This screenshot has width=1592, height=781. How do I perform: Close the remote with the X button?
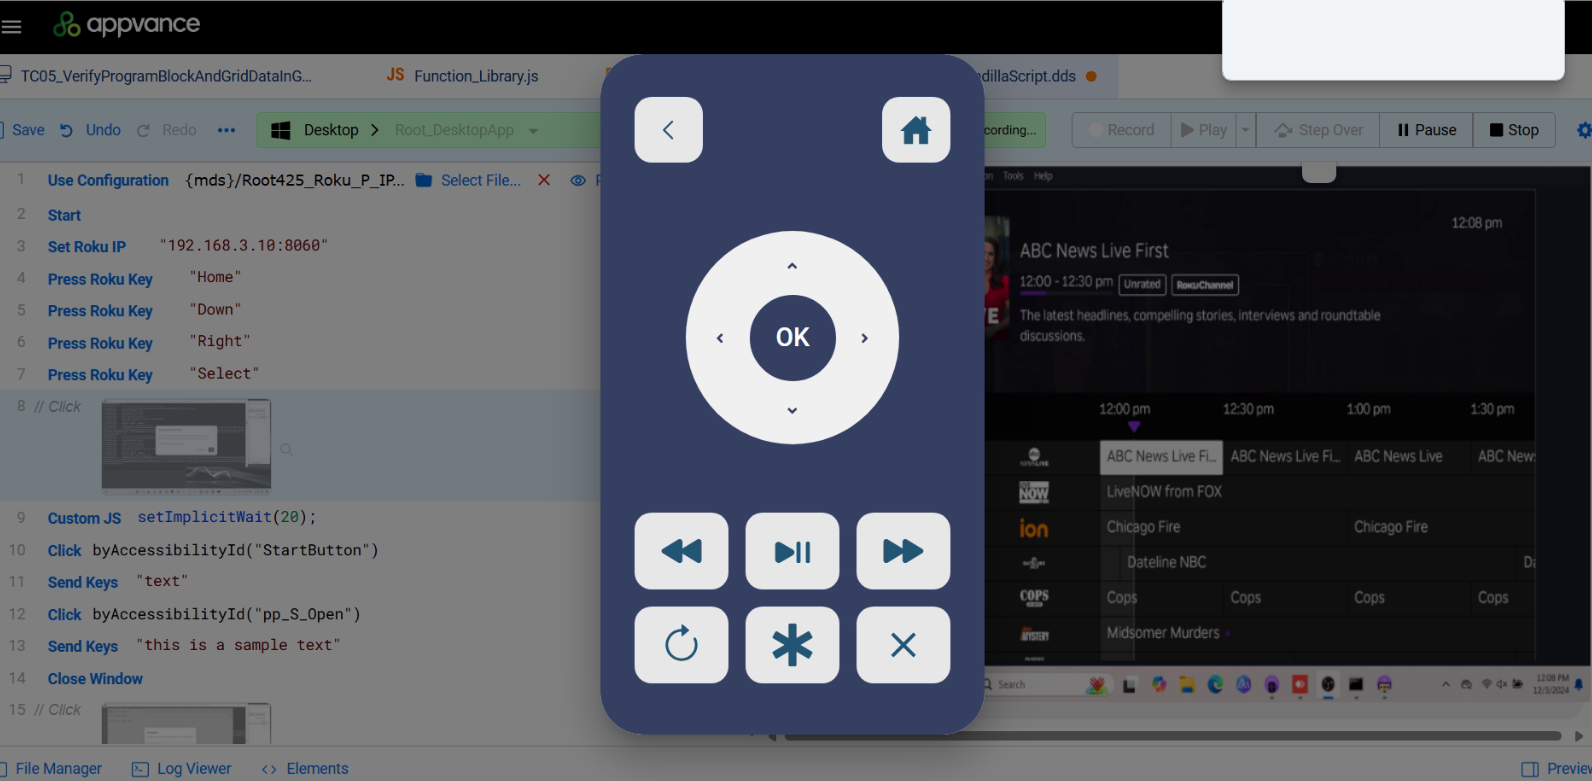[903, 645]
